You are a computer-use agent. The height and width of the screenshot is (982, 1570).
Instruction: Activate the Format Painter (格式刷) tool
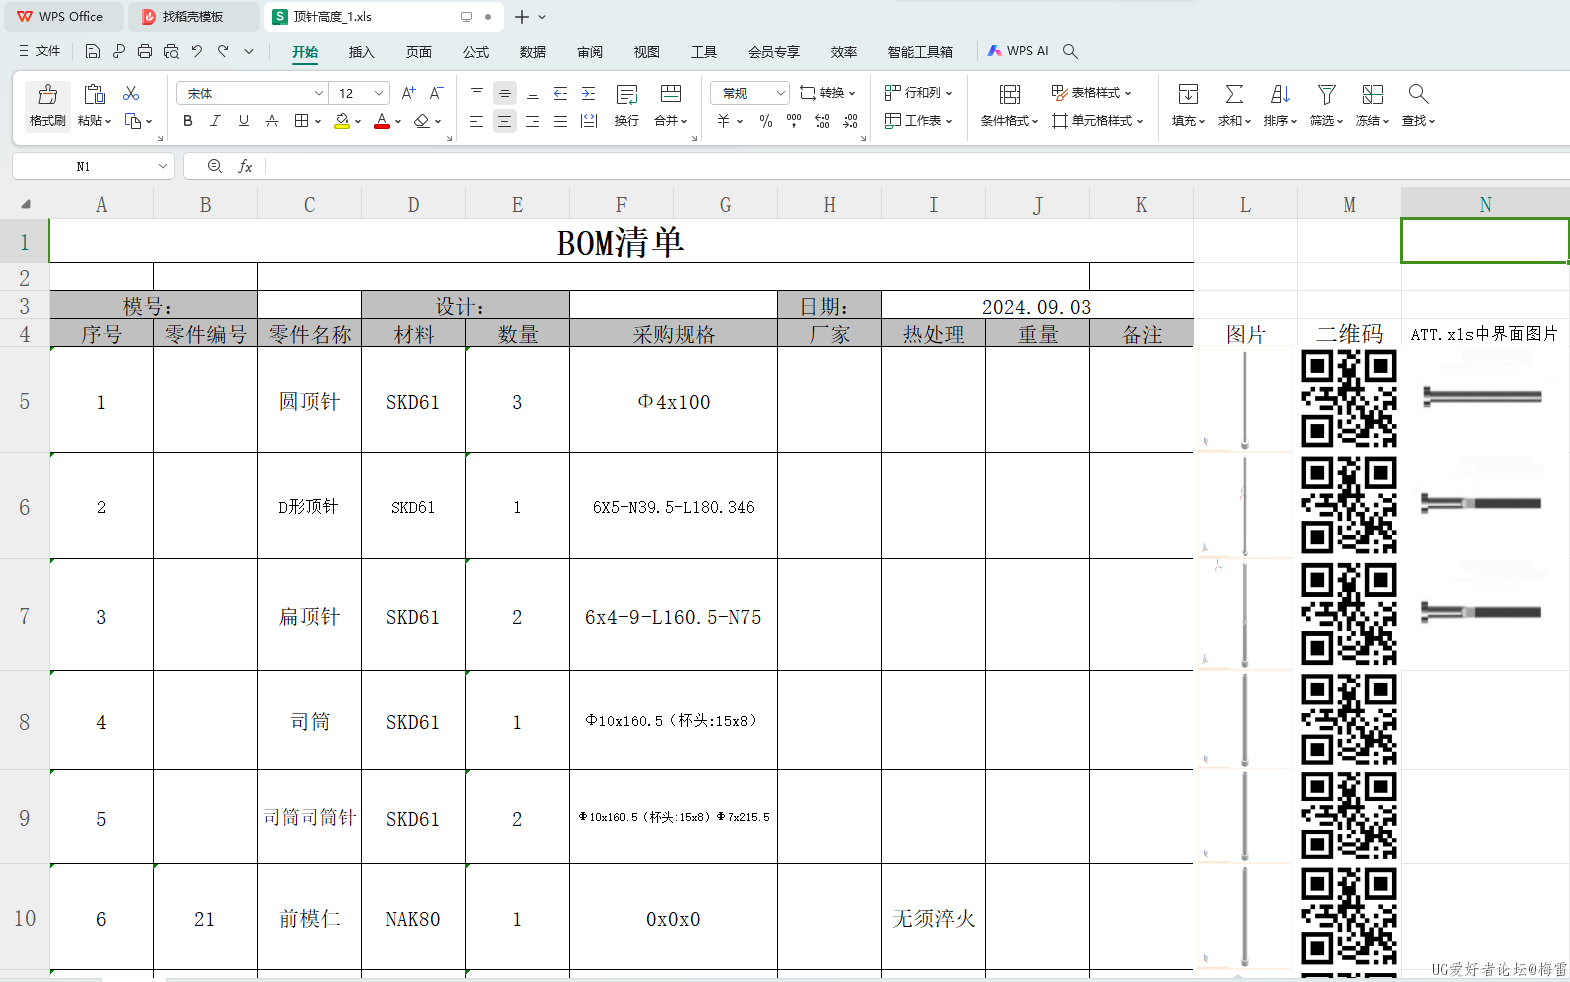coord(47,106)
